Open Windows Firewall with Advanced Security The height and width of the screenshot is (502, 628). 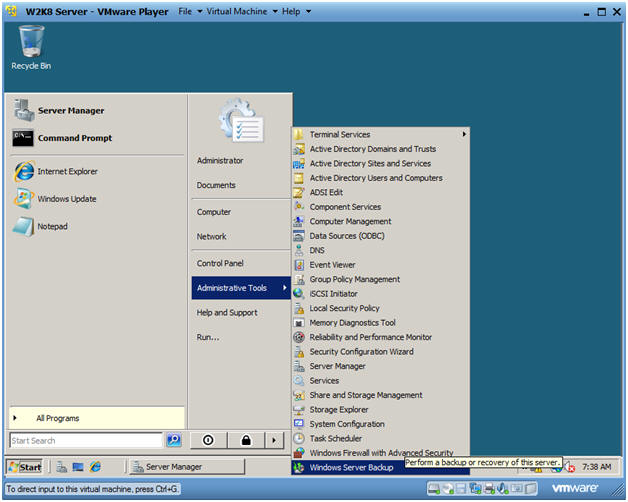click(x=380, y=453)
